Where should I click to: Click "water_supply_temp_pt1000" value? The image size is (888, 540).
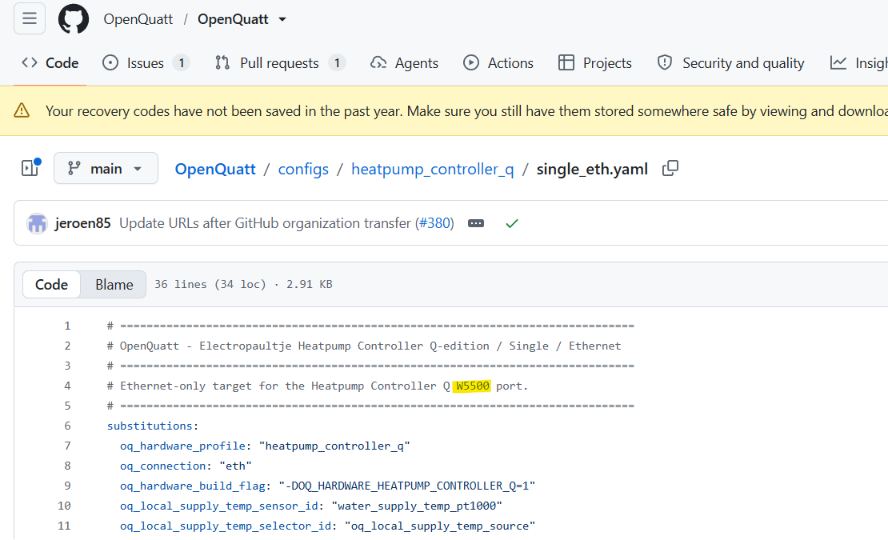[417, 506]
